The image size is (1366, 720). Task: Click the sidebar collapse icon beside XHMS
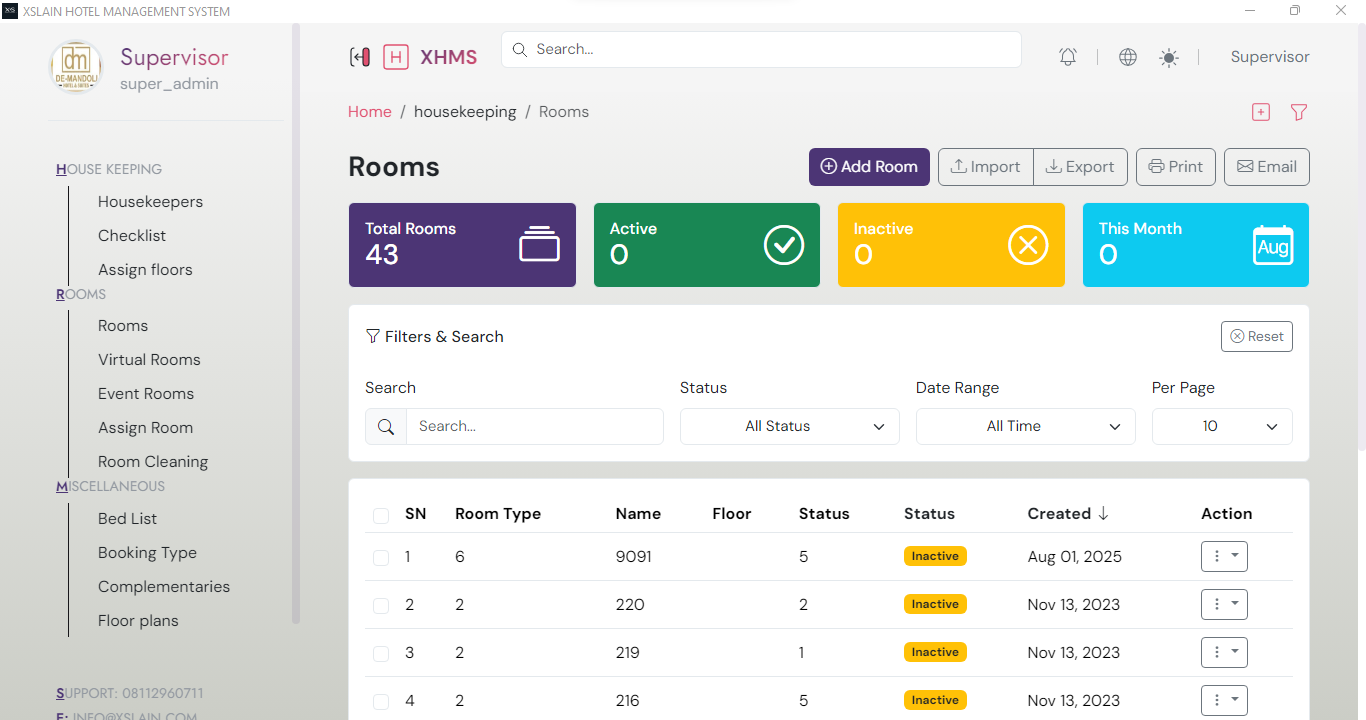tap(360, 57)
